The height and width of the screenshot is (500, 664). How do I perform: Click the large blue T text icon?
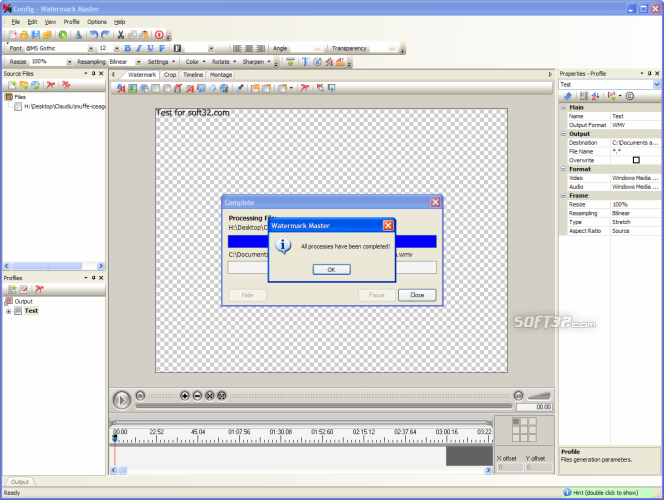[305, 62]
